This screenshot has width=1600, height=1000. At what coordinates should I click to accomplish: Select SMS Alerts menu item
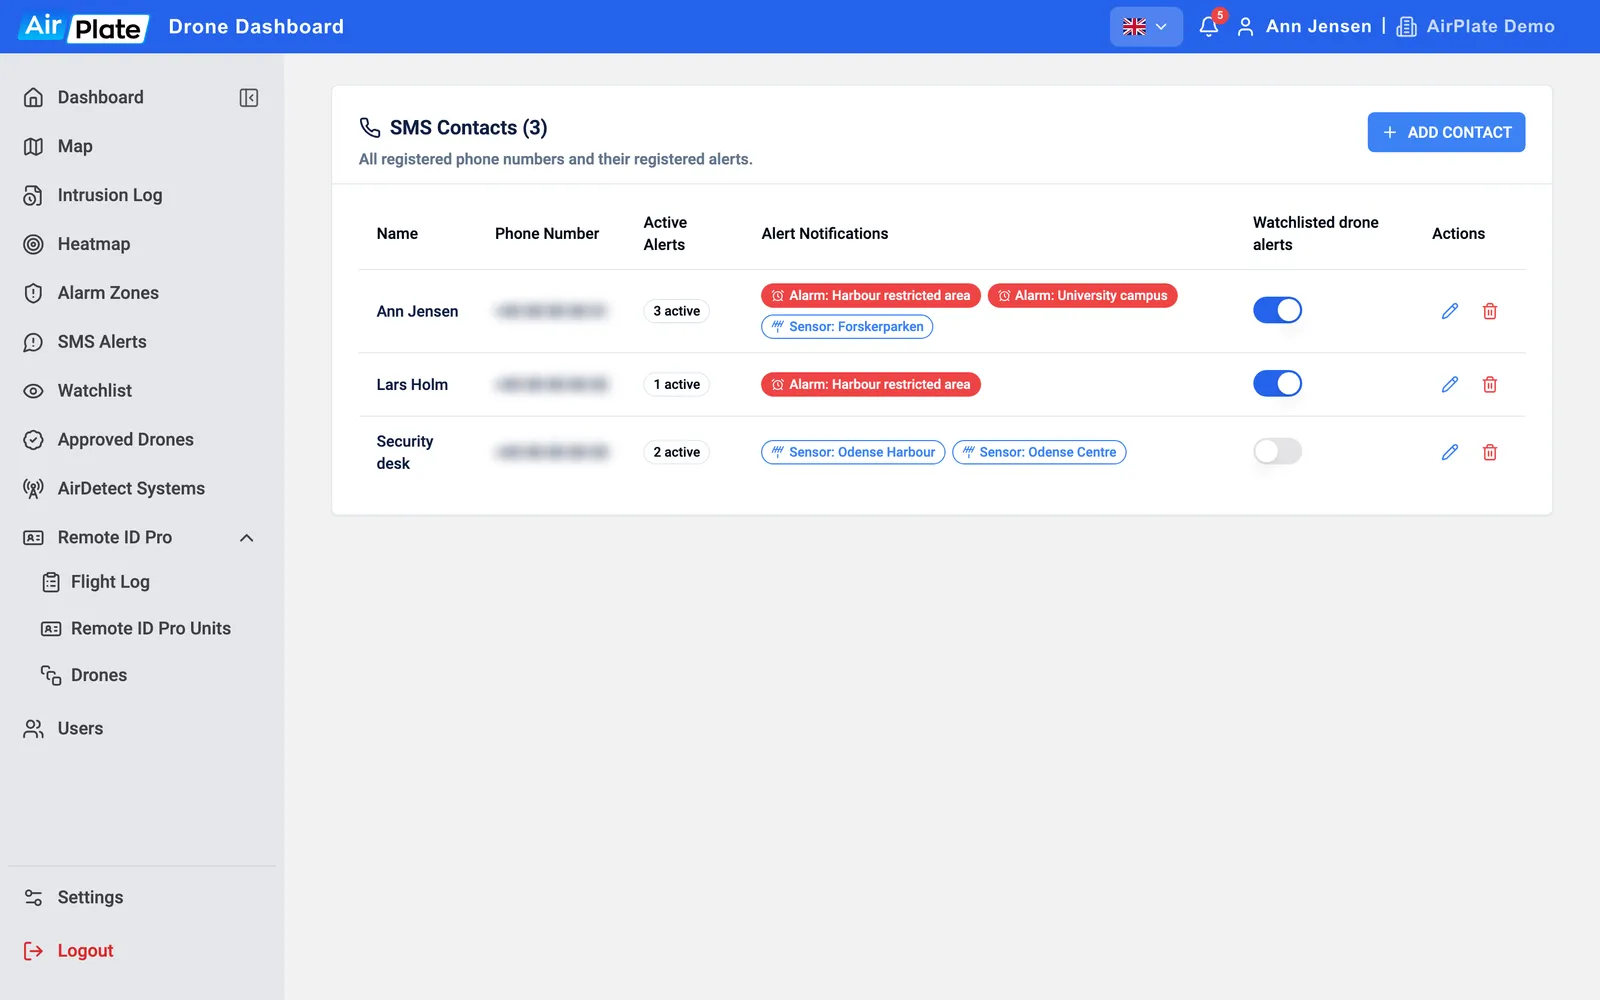[102, 342]
